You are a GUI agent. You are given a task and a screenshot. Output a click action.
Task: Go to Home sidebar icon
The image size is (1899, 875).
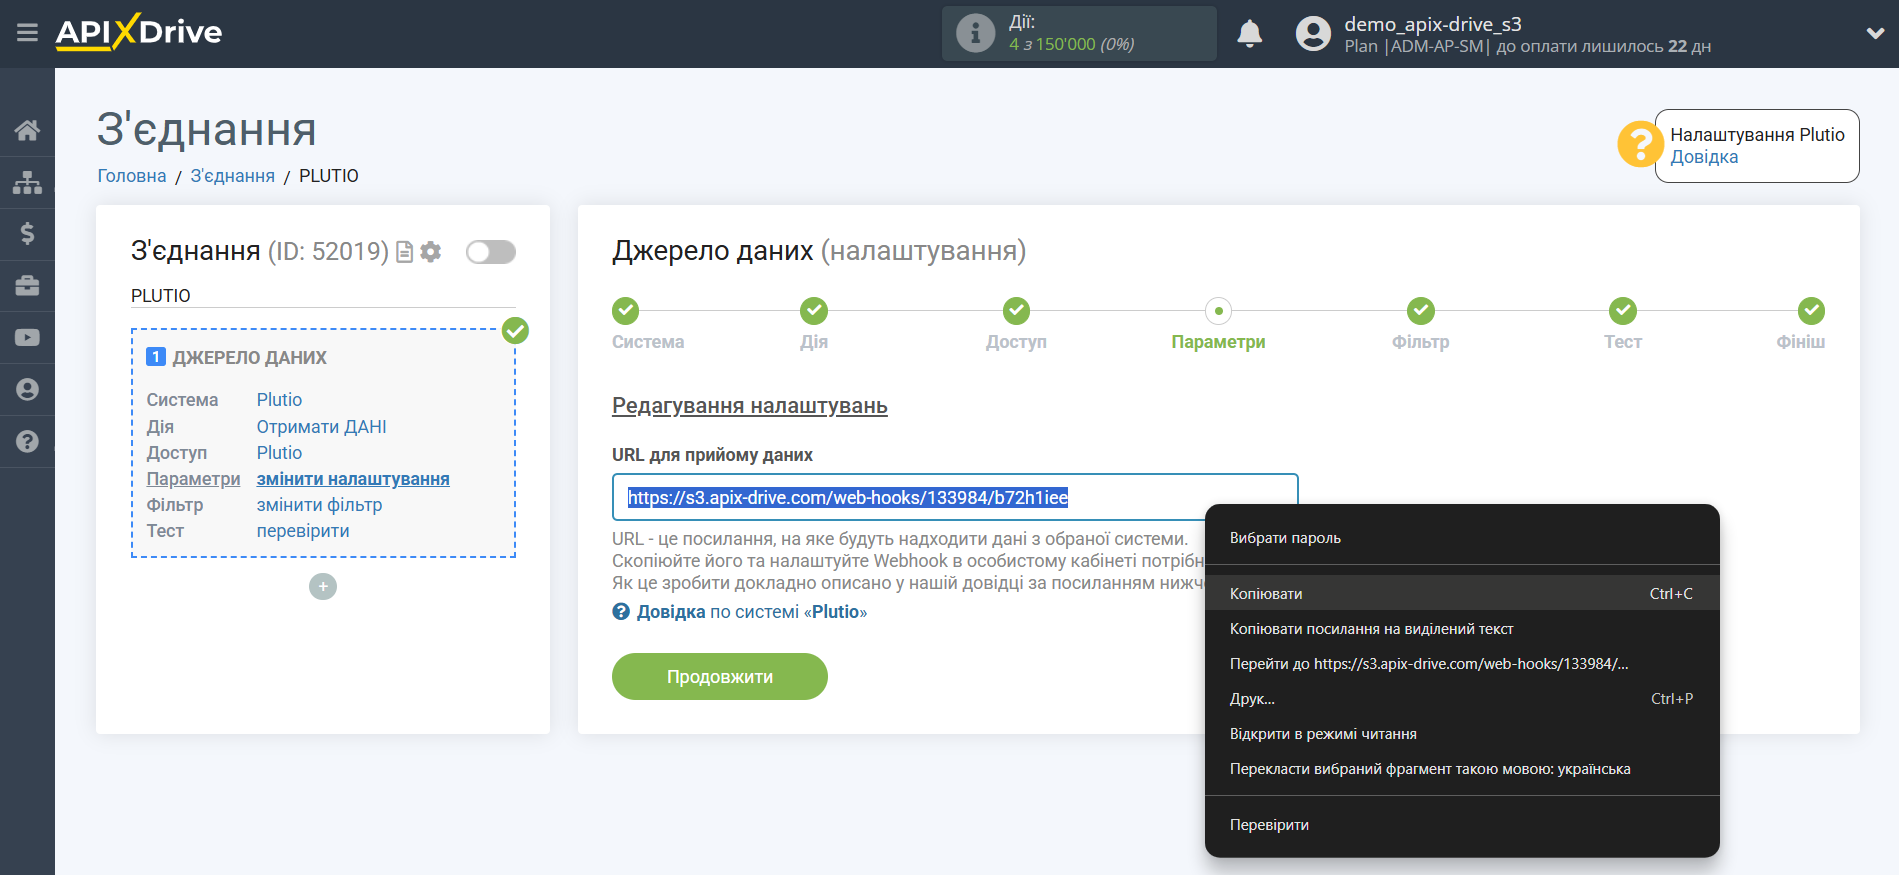[x=27, y=130]
